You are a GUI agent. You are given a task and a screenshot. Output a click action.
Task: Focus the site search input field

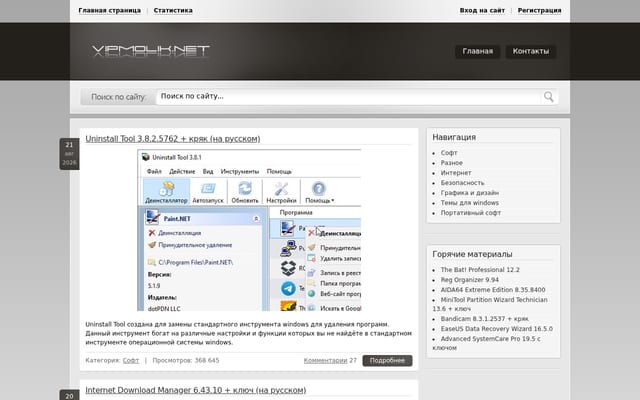[x=349, y=97]
